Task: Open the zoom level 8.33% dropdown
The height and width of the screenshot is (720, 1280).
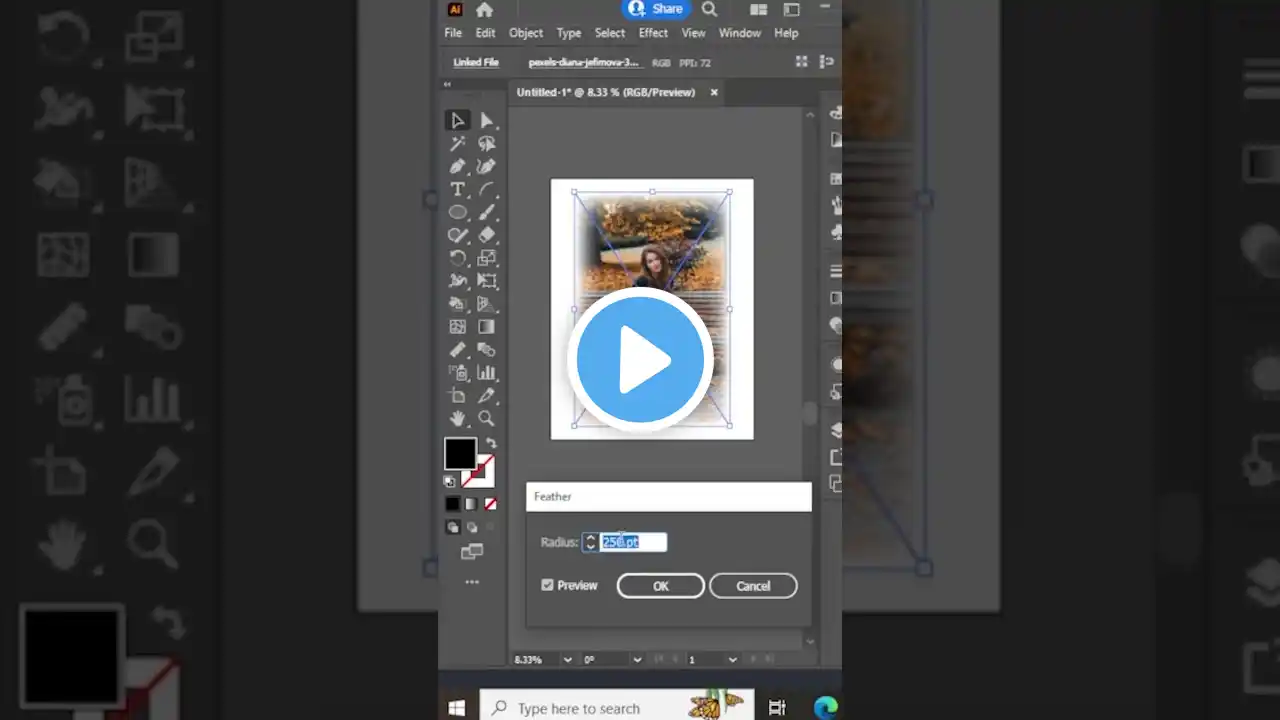Action: tap(568, 660)
